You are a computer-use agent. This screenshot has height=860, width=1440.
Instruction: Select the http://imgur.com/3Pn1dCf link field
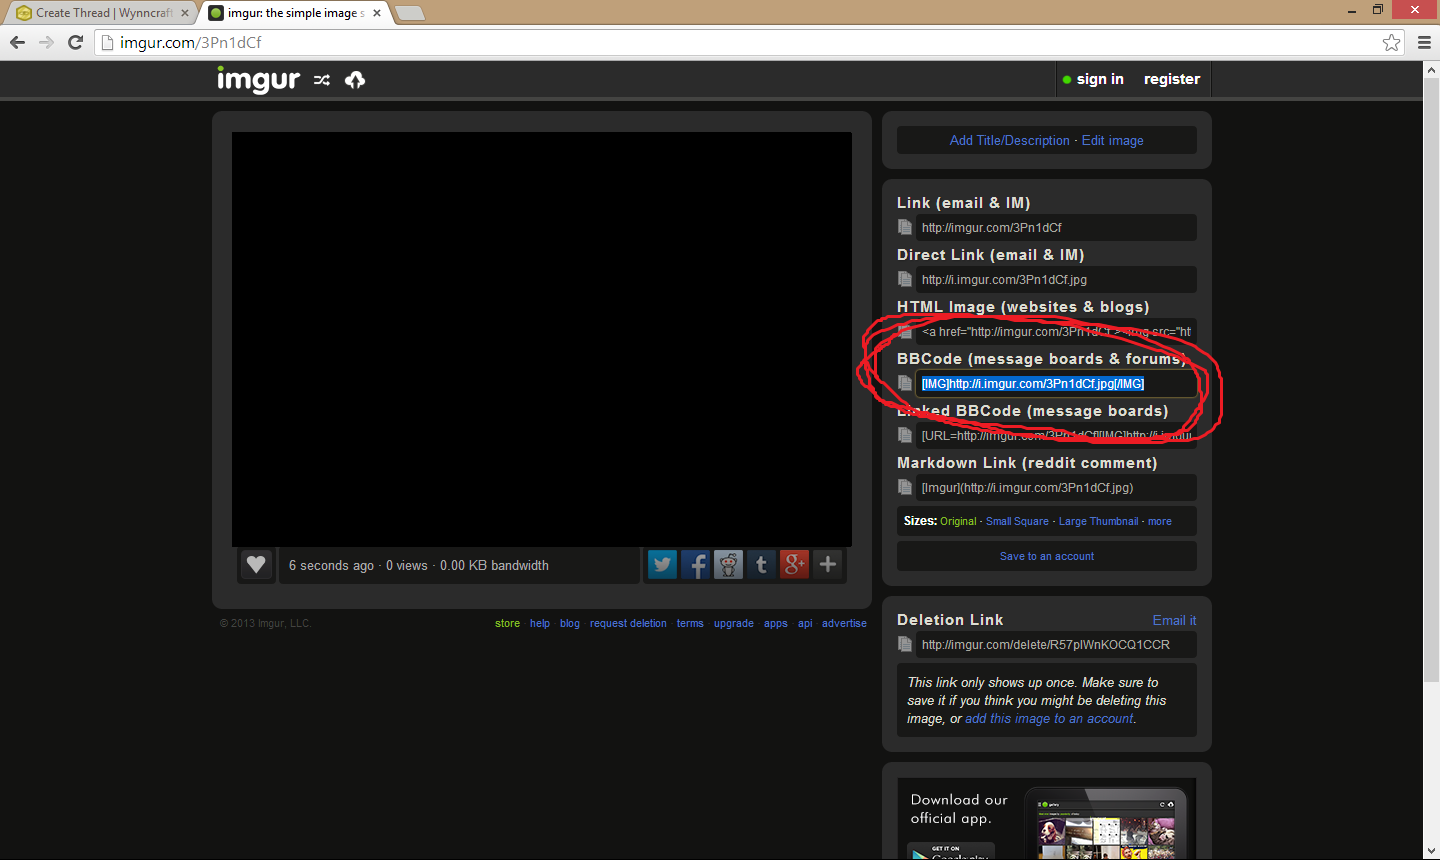(1056, 227)
